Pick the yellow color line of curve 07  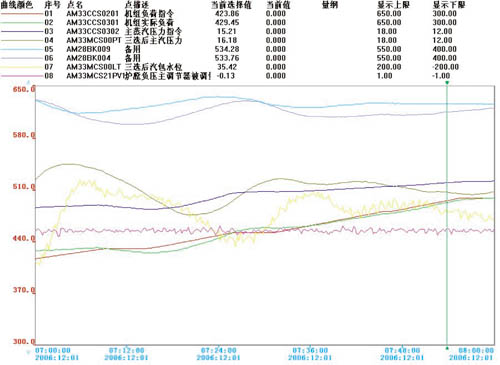click(x=22, y=67)
